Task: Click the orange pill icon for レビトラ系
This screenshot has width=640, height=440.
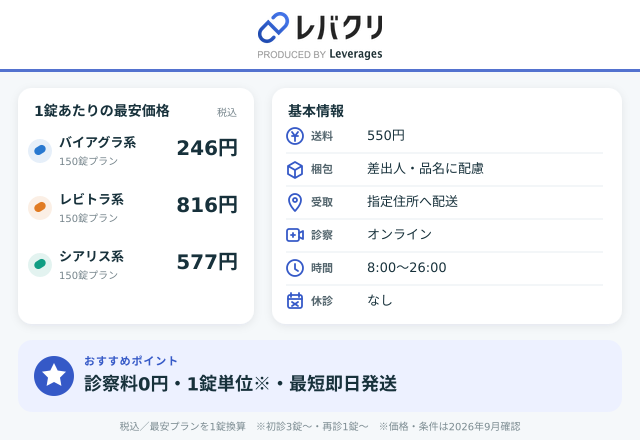Action: [40, 207]
